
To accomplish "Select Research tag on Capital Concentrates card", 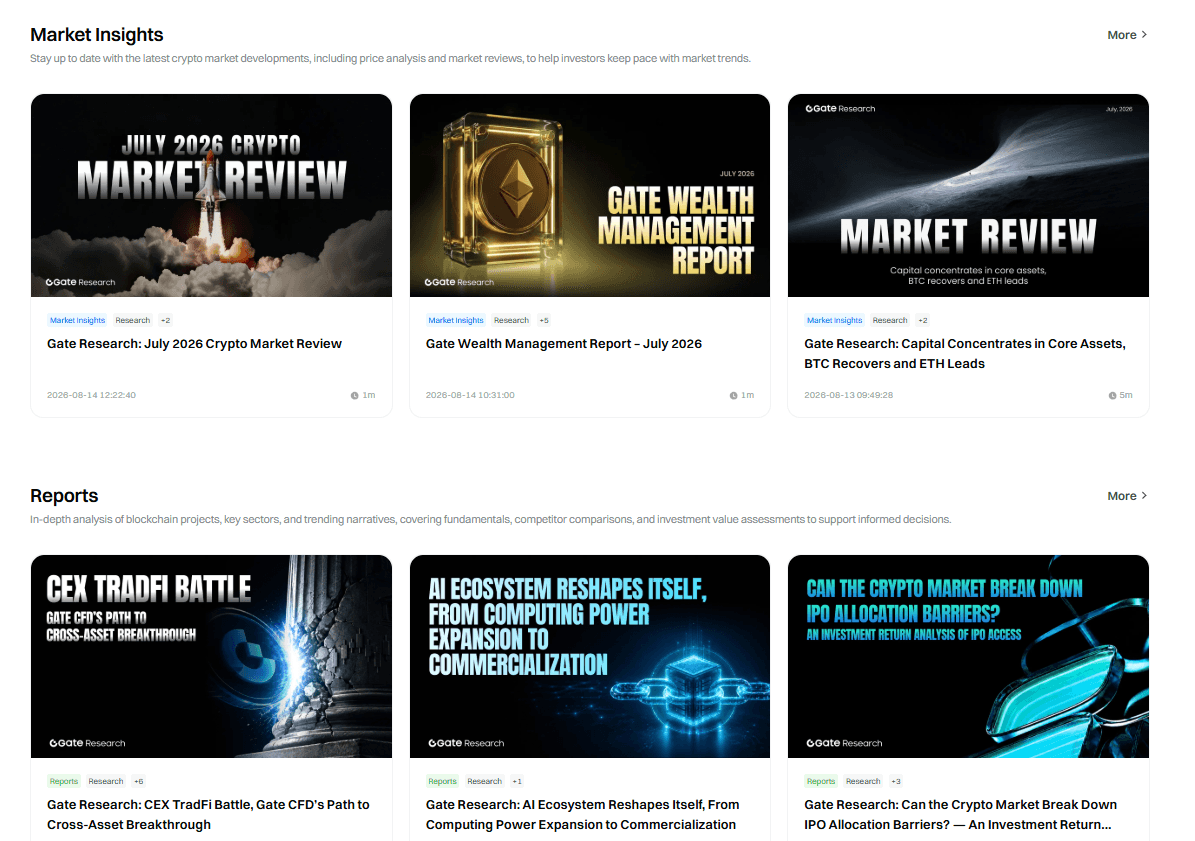I will point(890,321).
